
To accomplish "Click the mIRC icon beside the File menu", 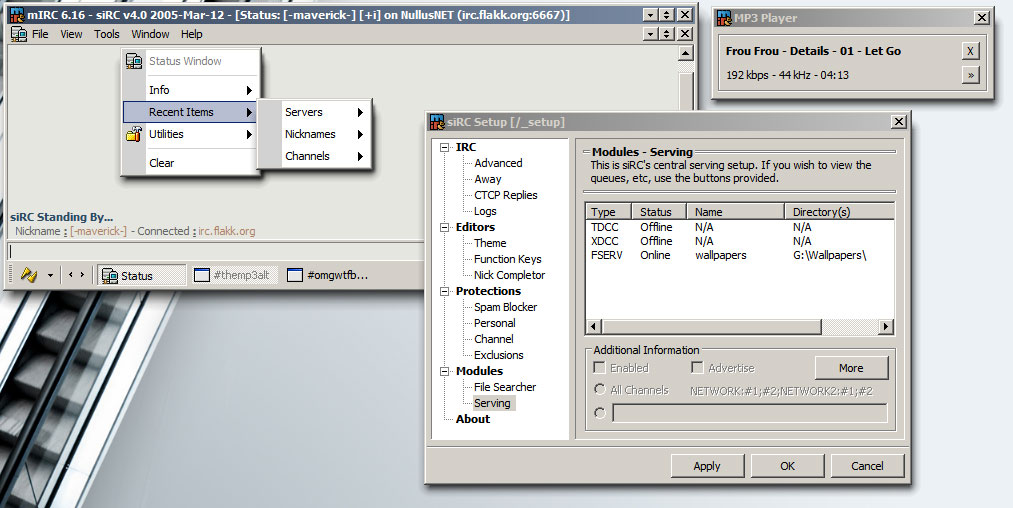I will tap(19, 34).
